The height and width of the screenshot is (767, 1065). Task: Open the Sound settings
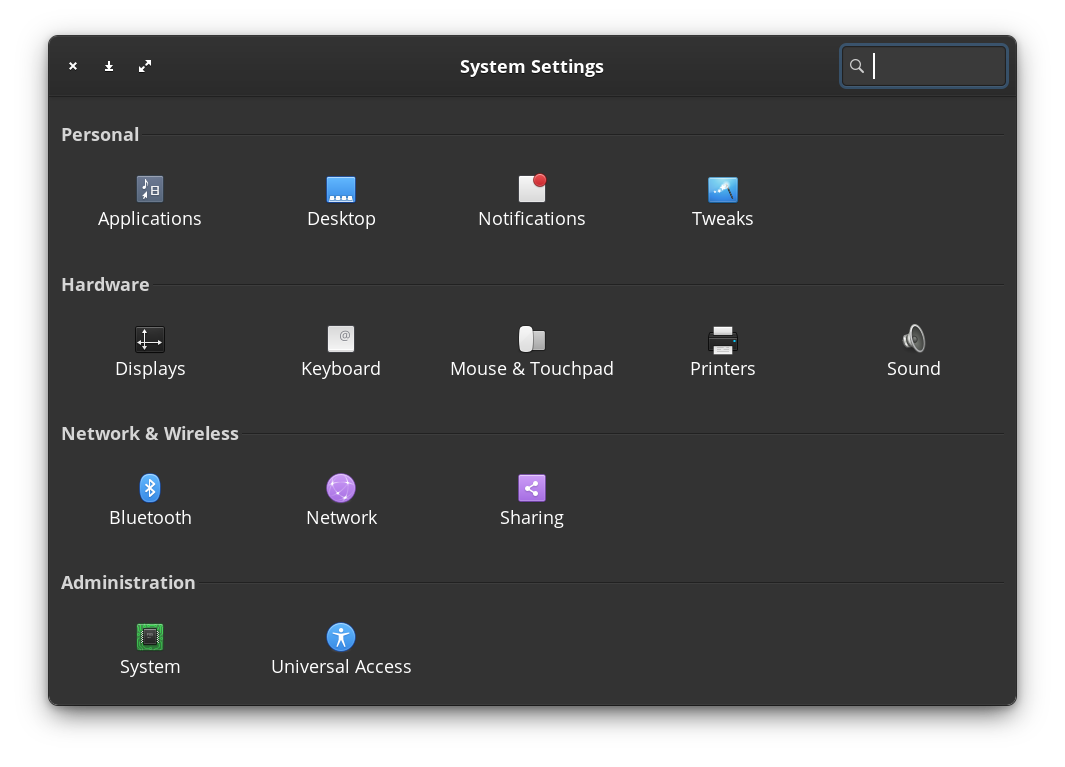pyautogui.click(x=913, y=340)
